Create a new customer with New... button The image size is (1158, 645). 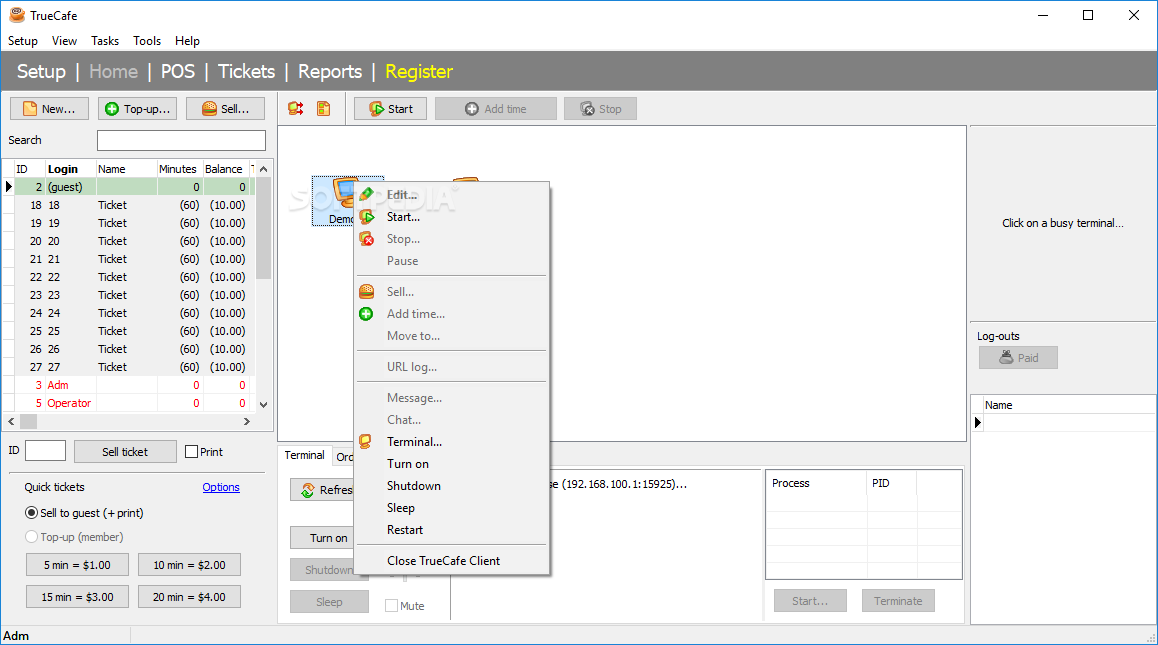tap(49, 109)
